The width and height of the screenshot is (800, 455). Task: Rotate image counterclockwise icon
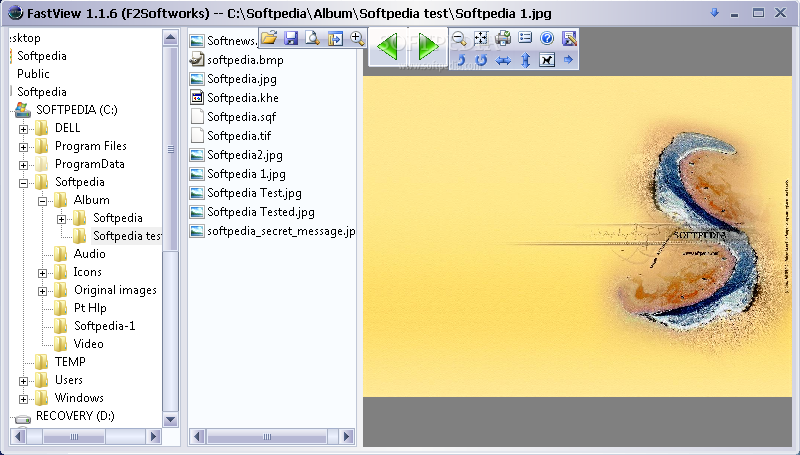pos(461,60)
